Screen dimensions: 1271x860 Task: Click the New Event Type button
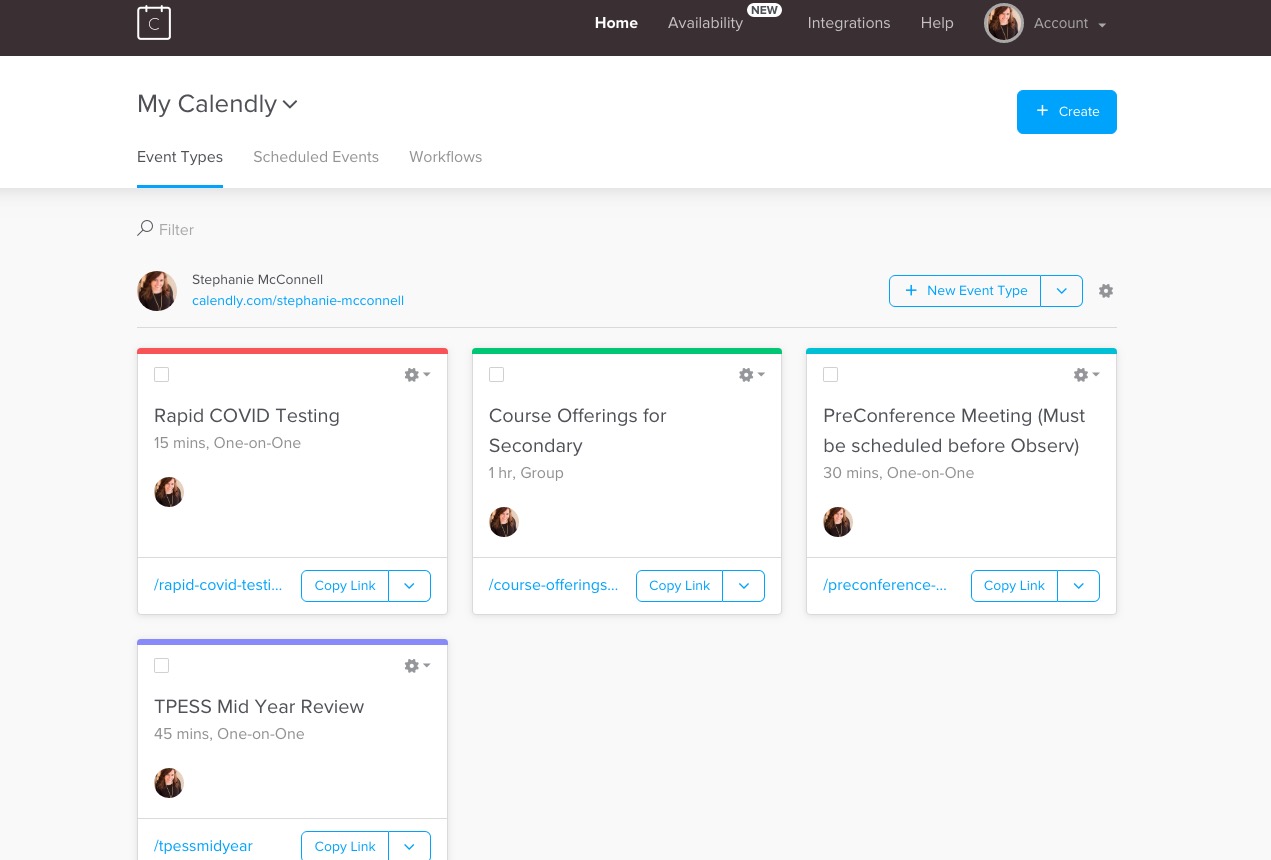[965, 291]
